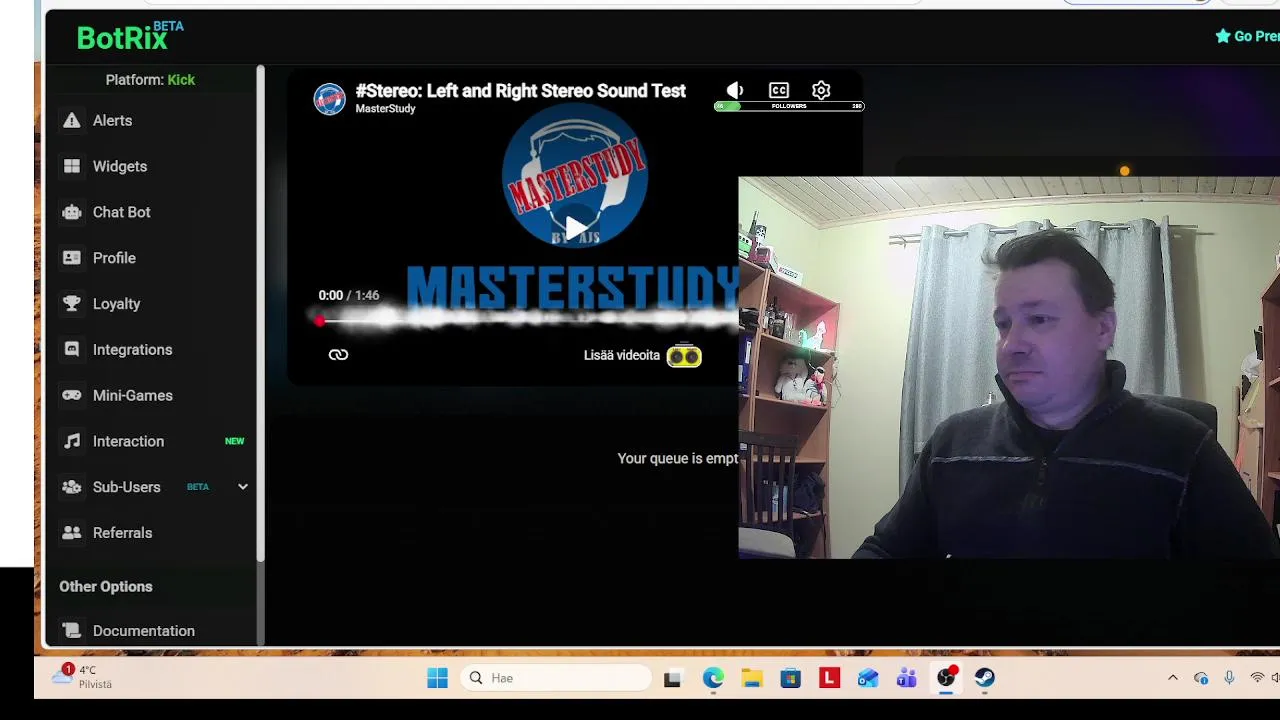Click the Go Premium star link

(x=1247, y=36)
